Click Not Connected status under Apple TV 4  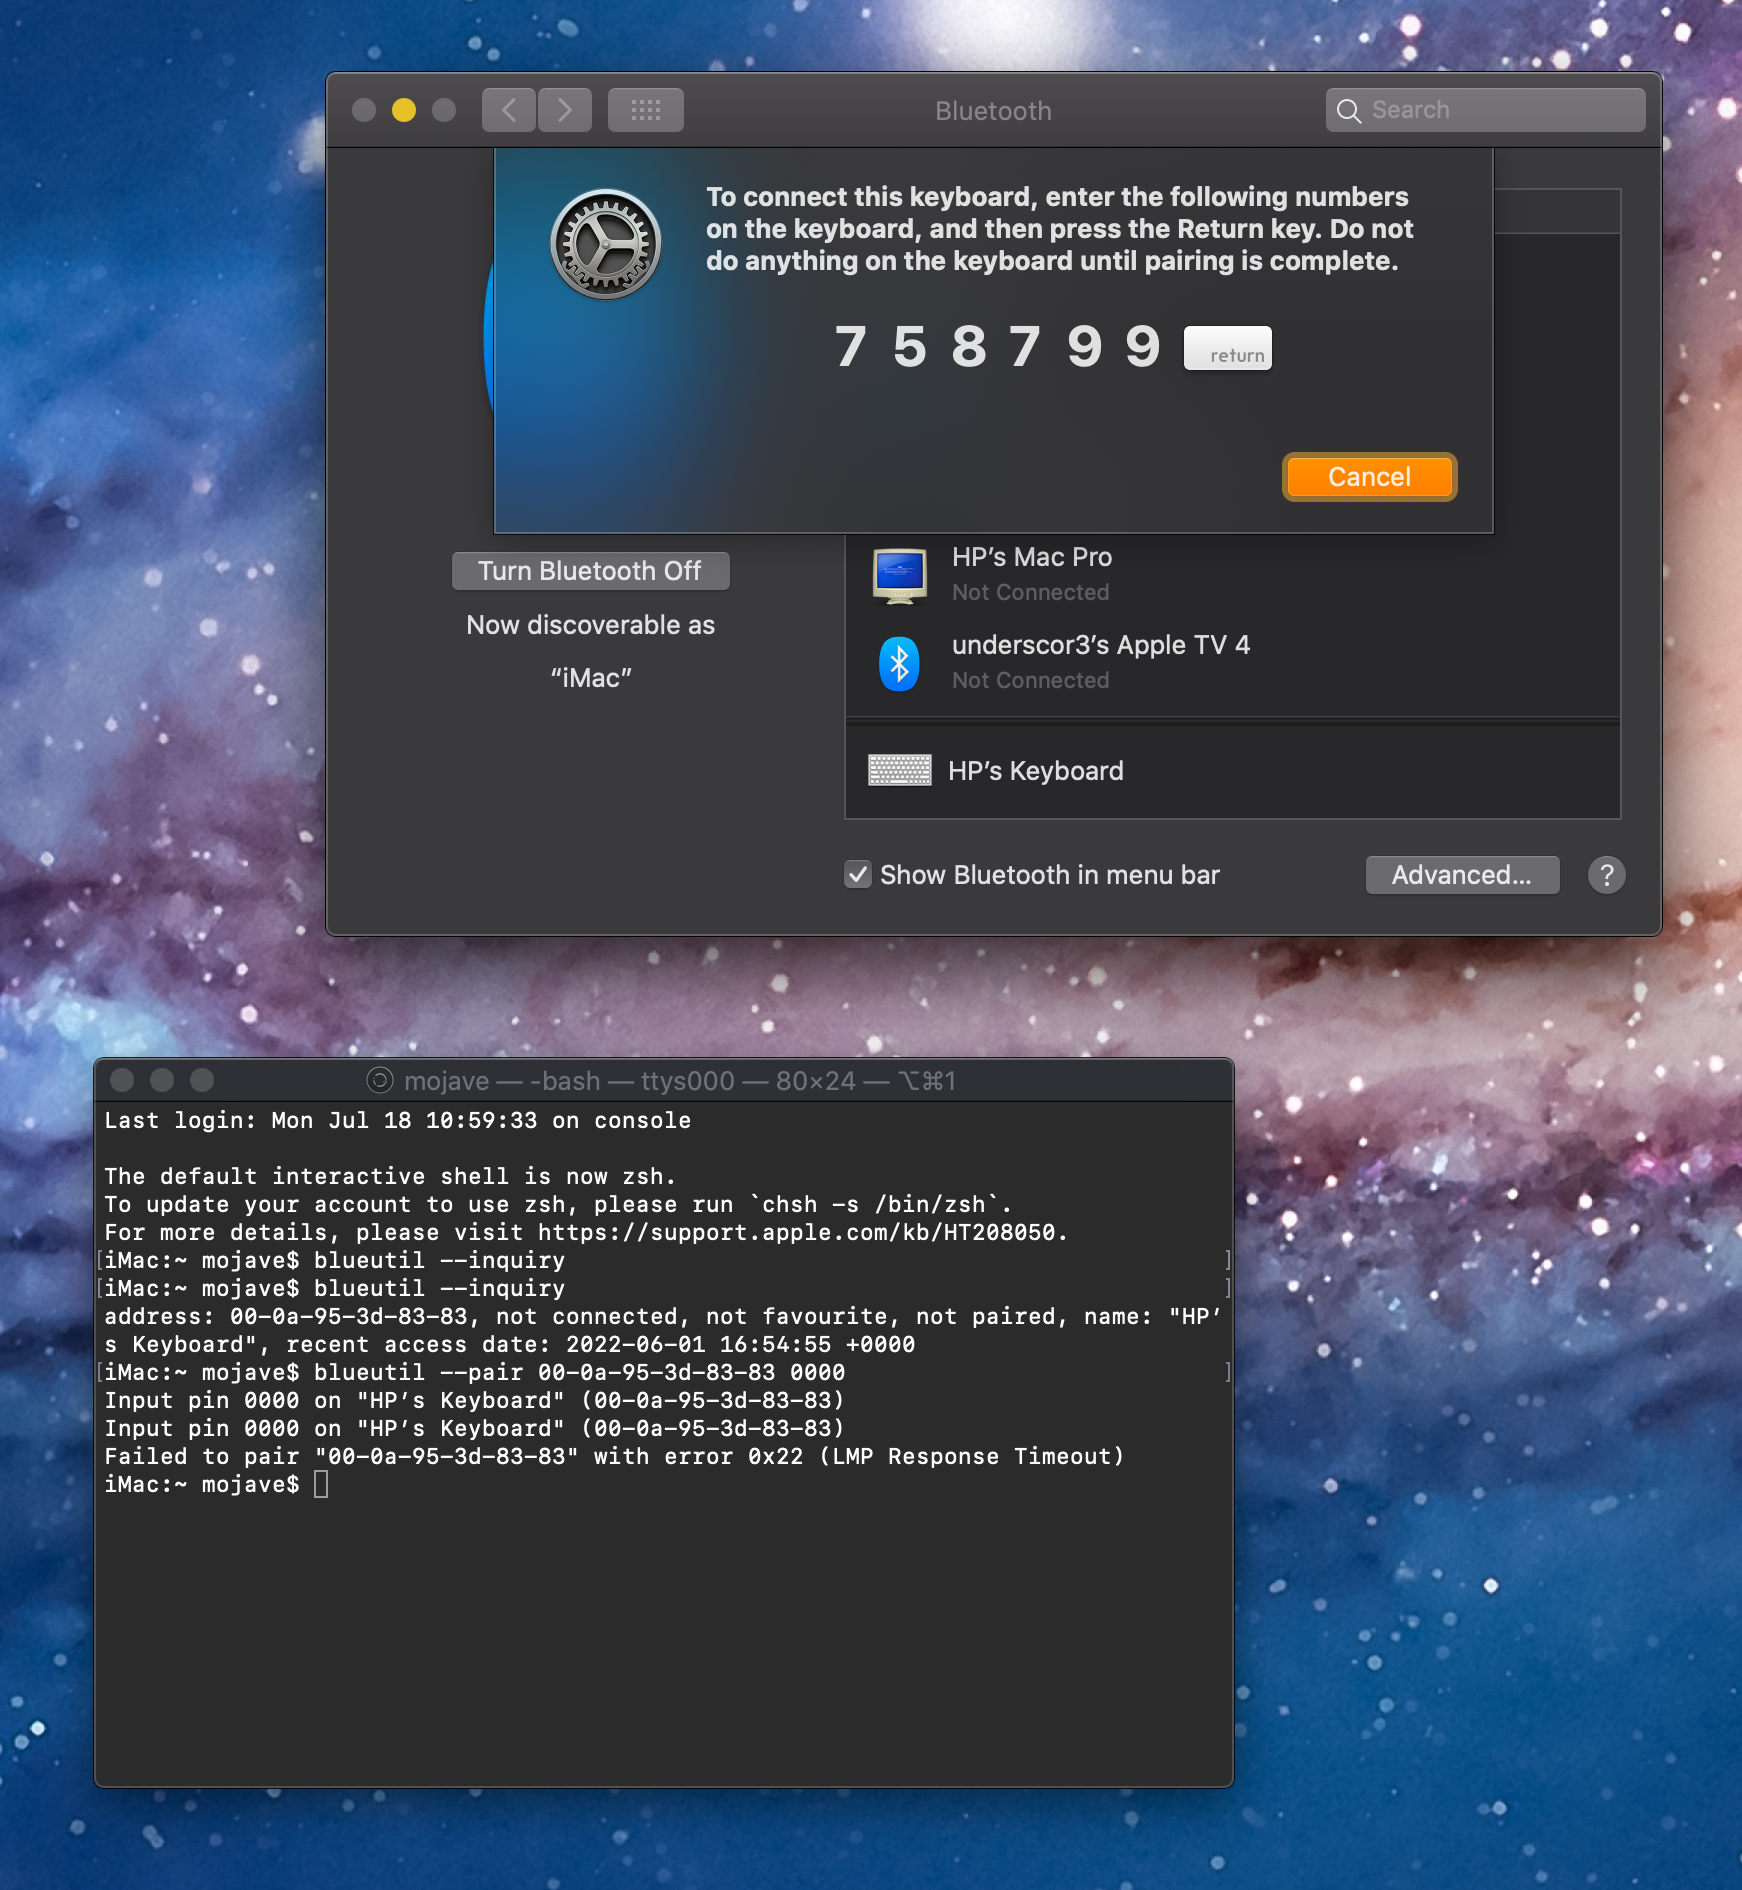point(1030,681)
